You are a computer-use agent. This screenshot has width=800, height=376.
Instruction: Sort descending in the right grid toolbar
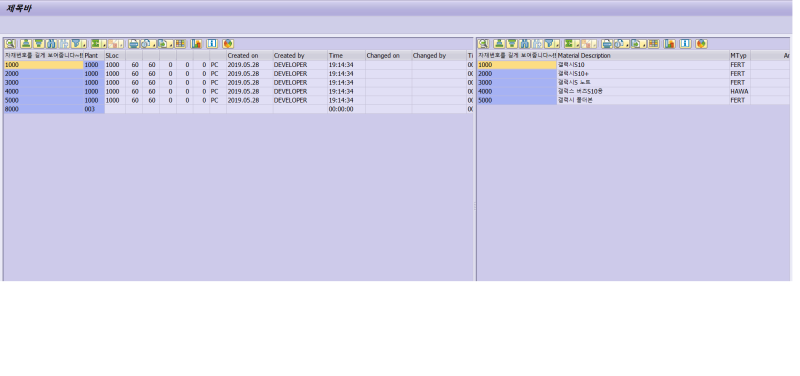[512, 44]
